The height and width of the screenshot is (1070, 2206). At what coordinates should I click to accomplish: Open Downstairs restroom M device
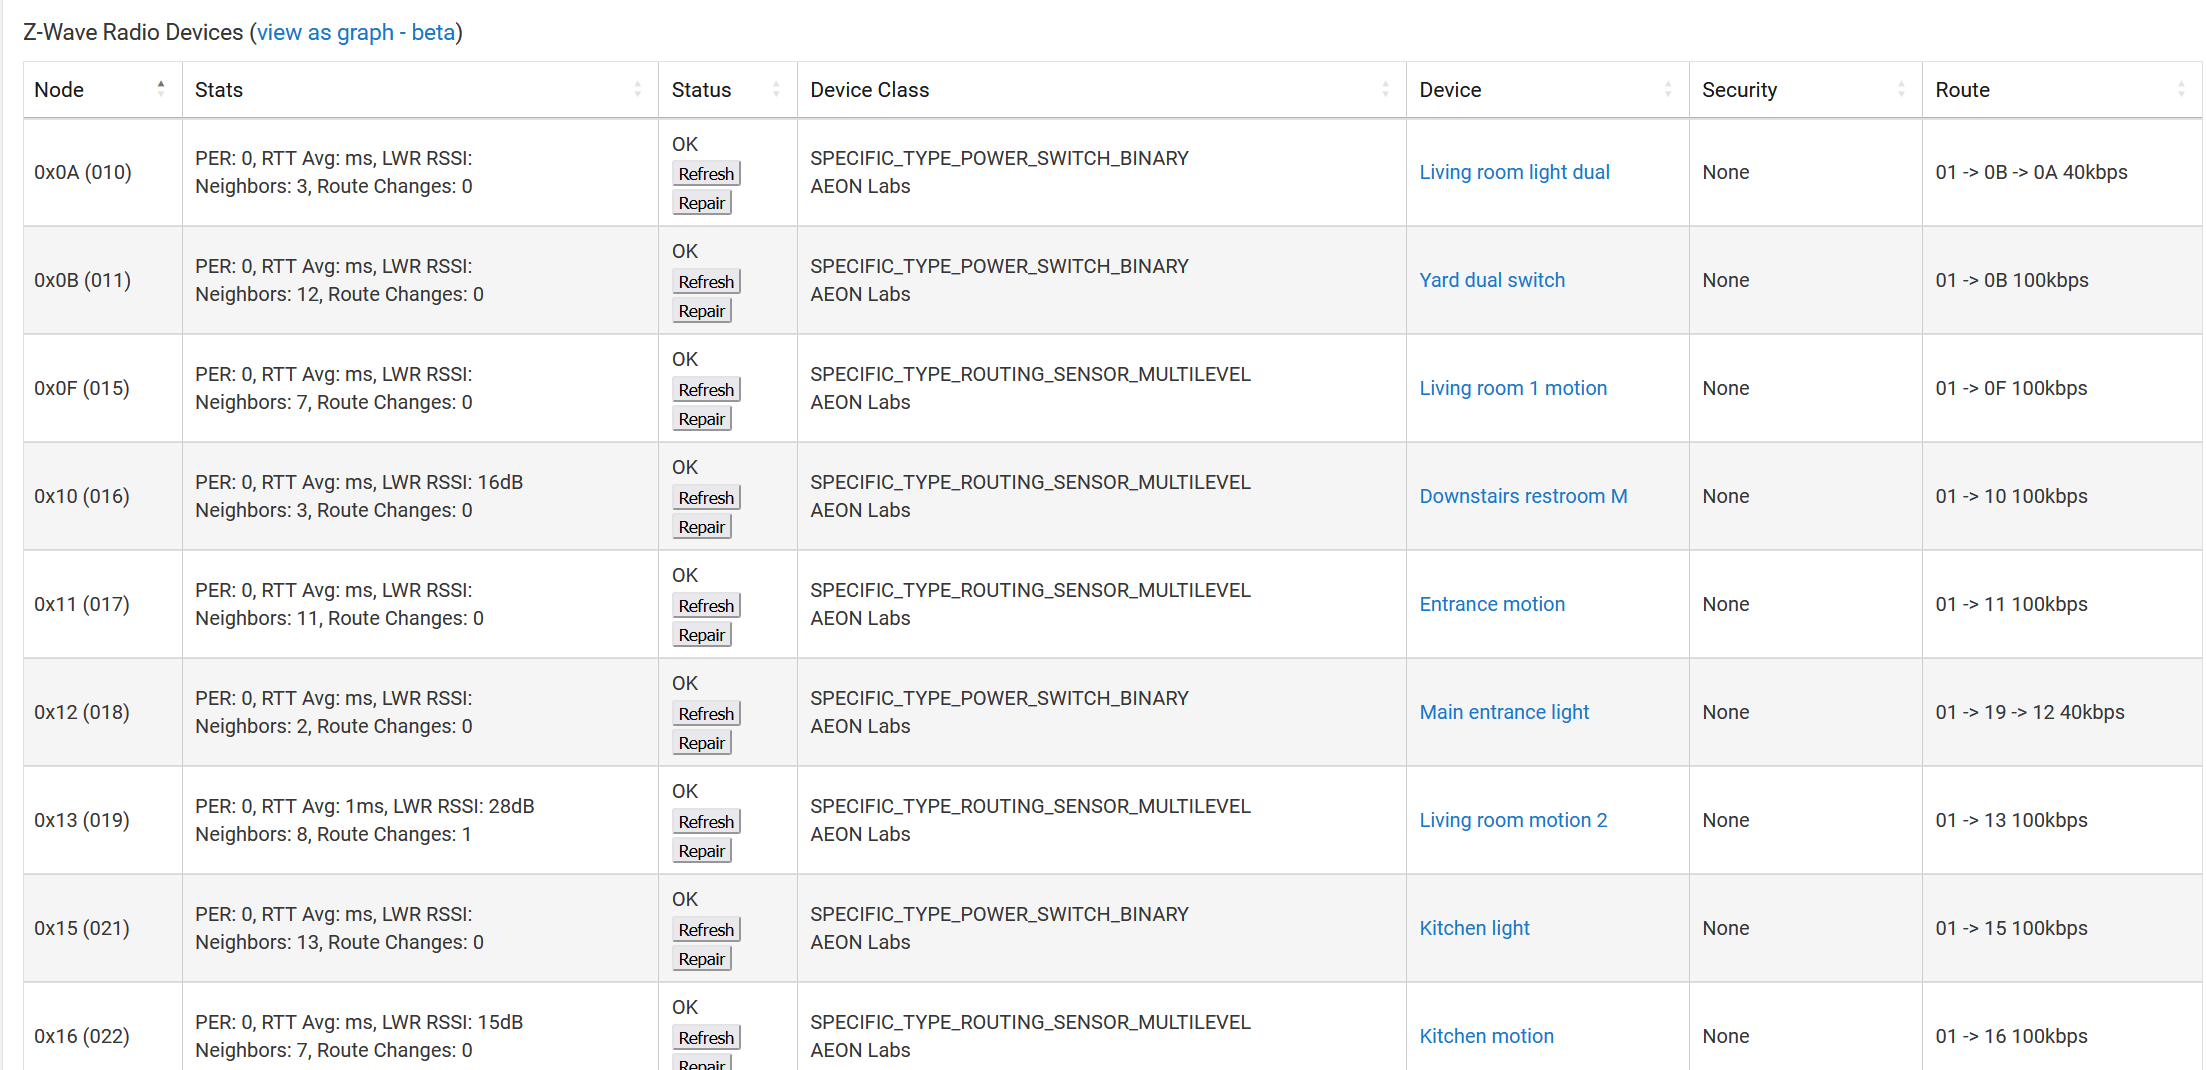coord(1523,496)
